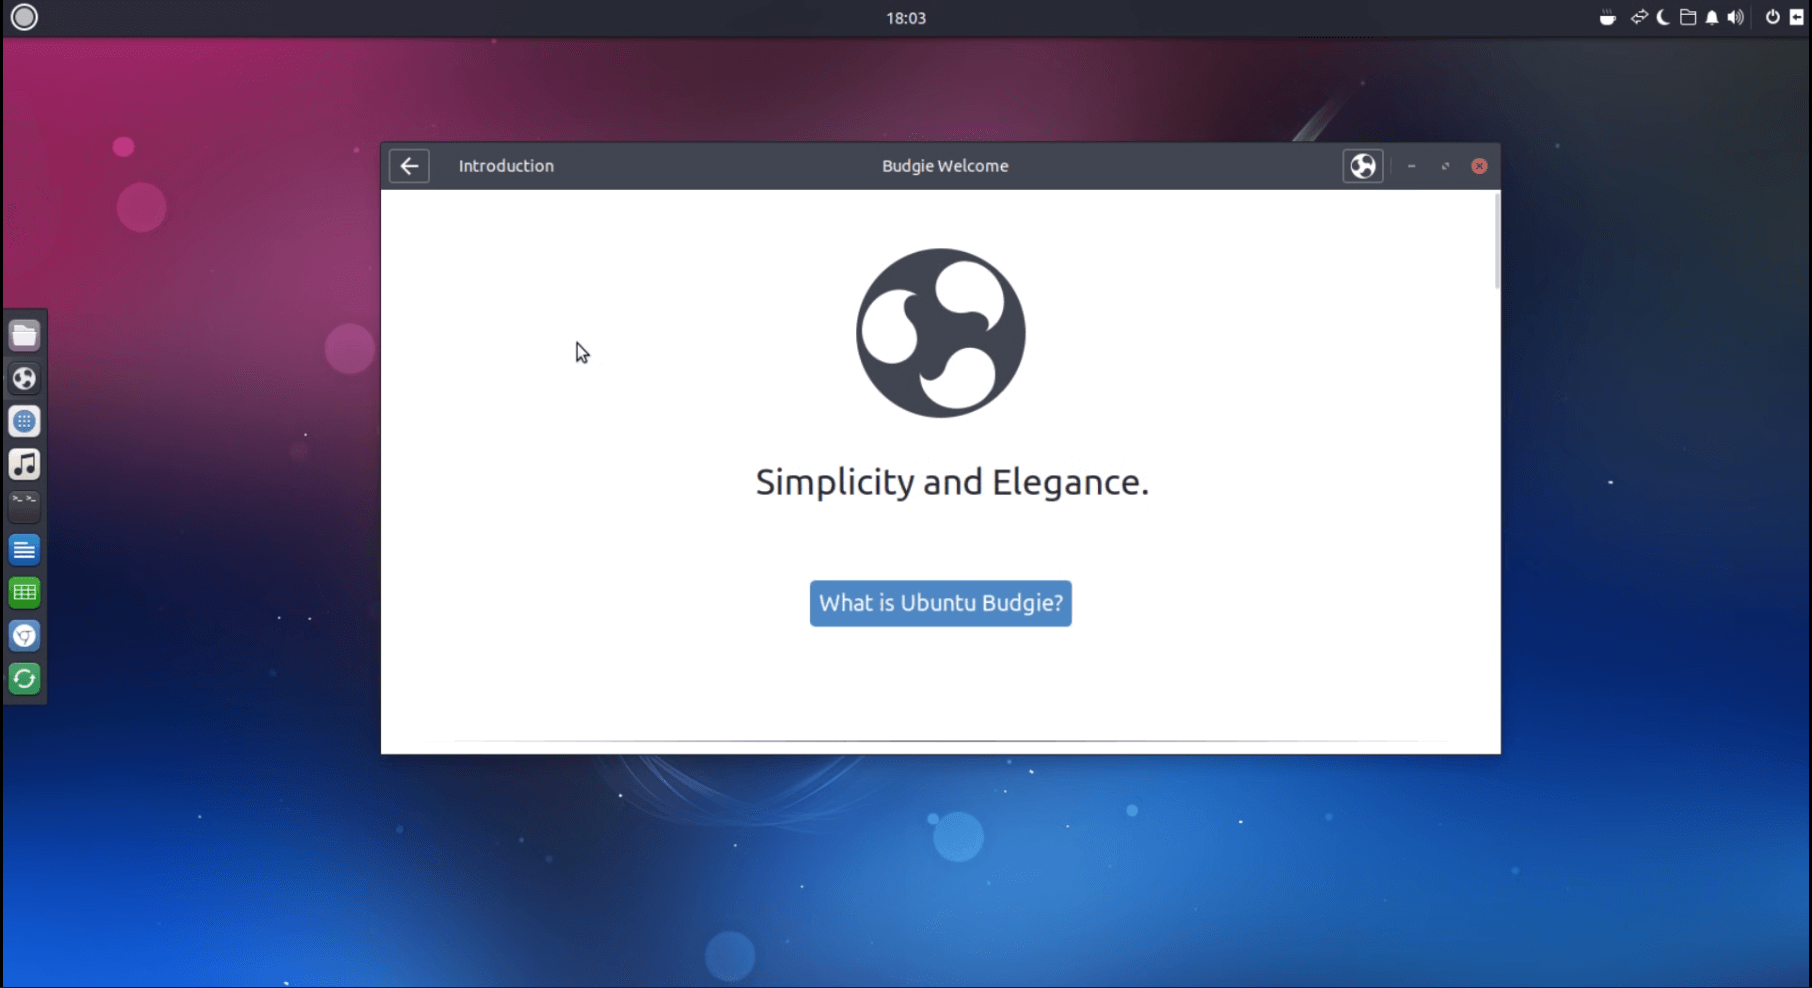The image size is (1812, 988).
Task: Open the Budgie applications menu in top-left corner
Action: click(24, 17)
